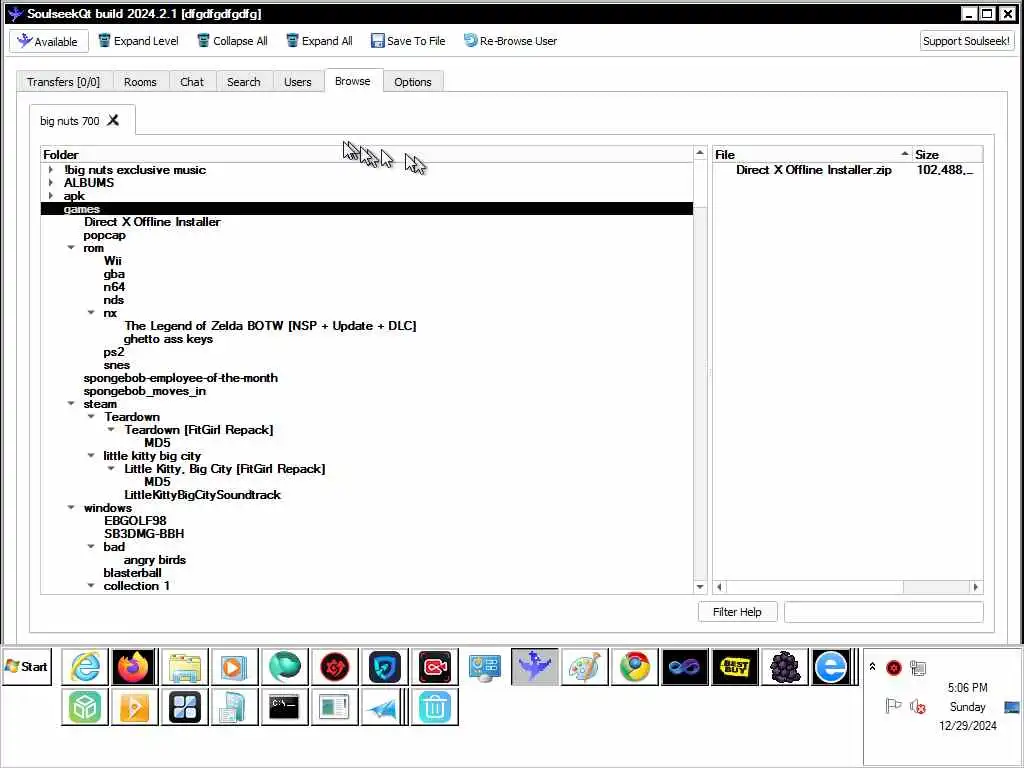Sort files by the Size column header
This screenshot has height=768, width=1024.
coord(947,155)
